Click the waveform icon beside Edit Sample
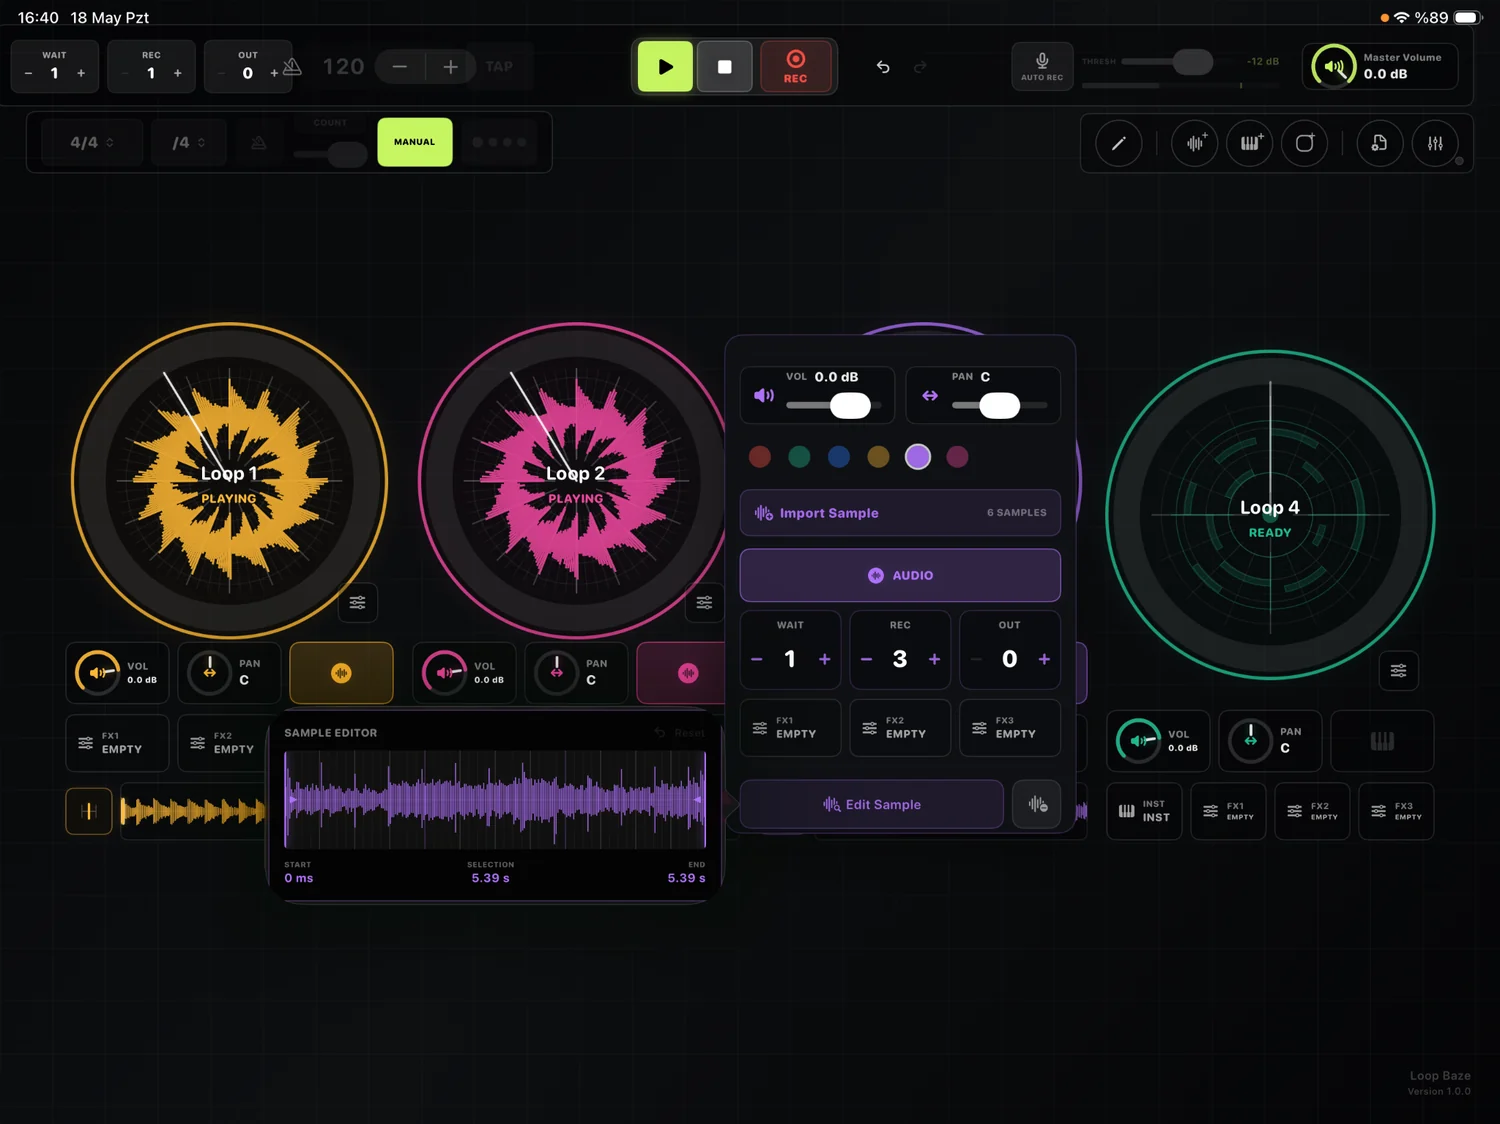 point(1037,804)
